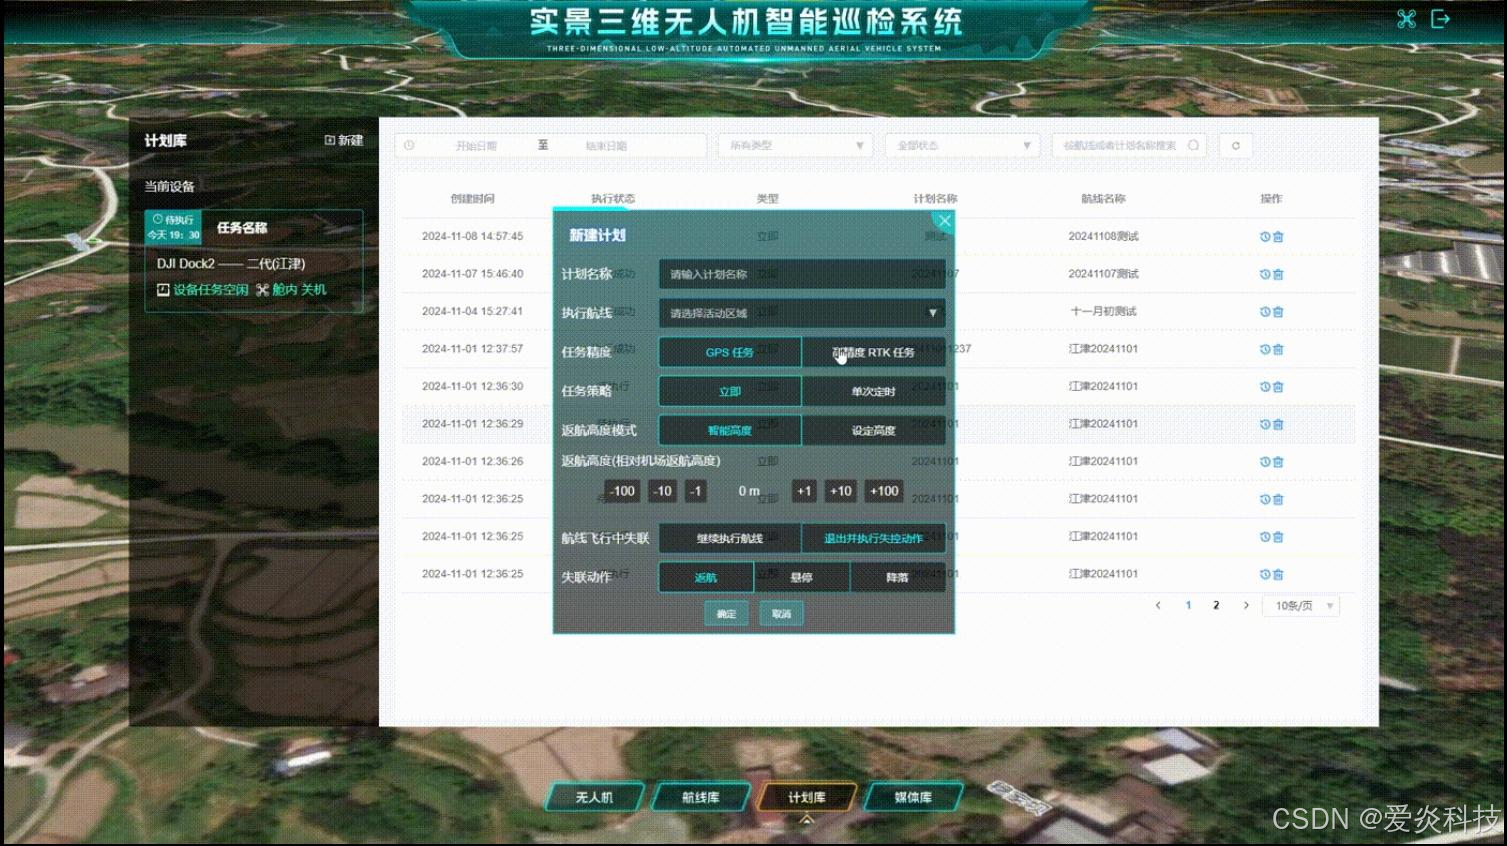Select 智能高度 return altitude mode
Screen dimensions: 1507x846
730,430
